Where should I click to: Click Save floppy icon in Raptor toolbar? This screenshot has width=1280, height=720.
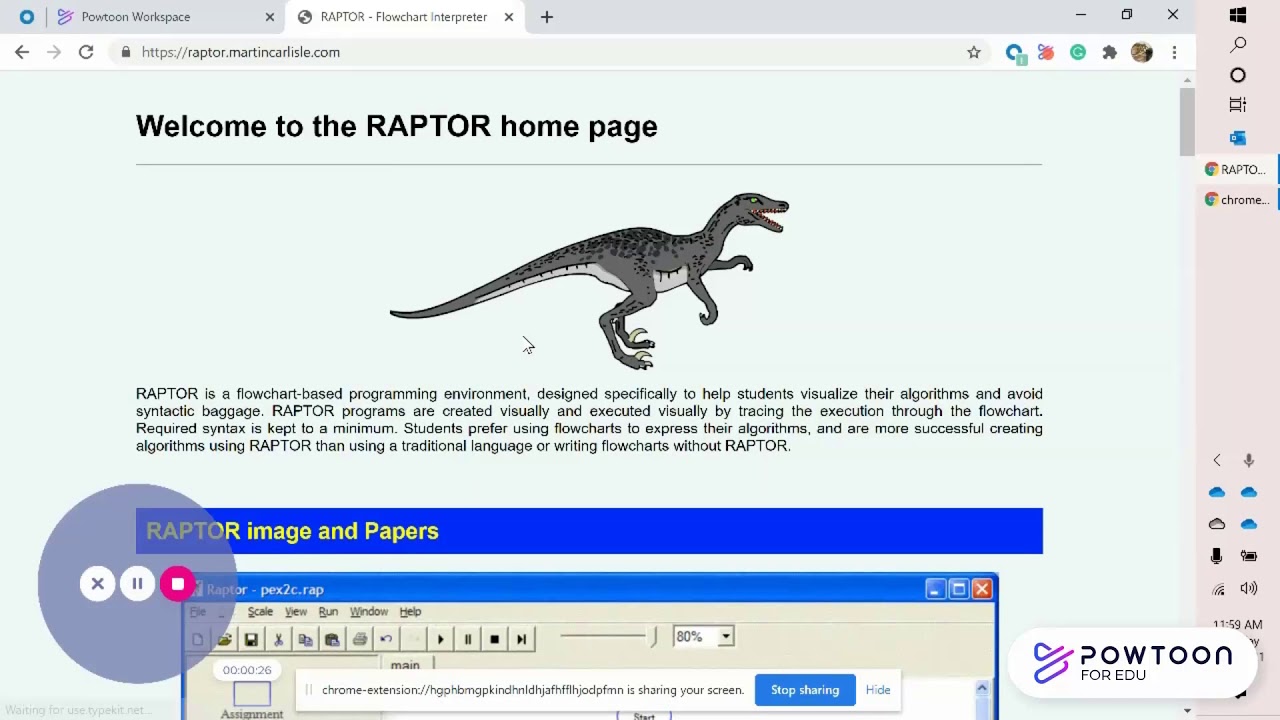pos(251,640)
